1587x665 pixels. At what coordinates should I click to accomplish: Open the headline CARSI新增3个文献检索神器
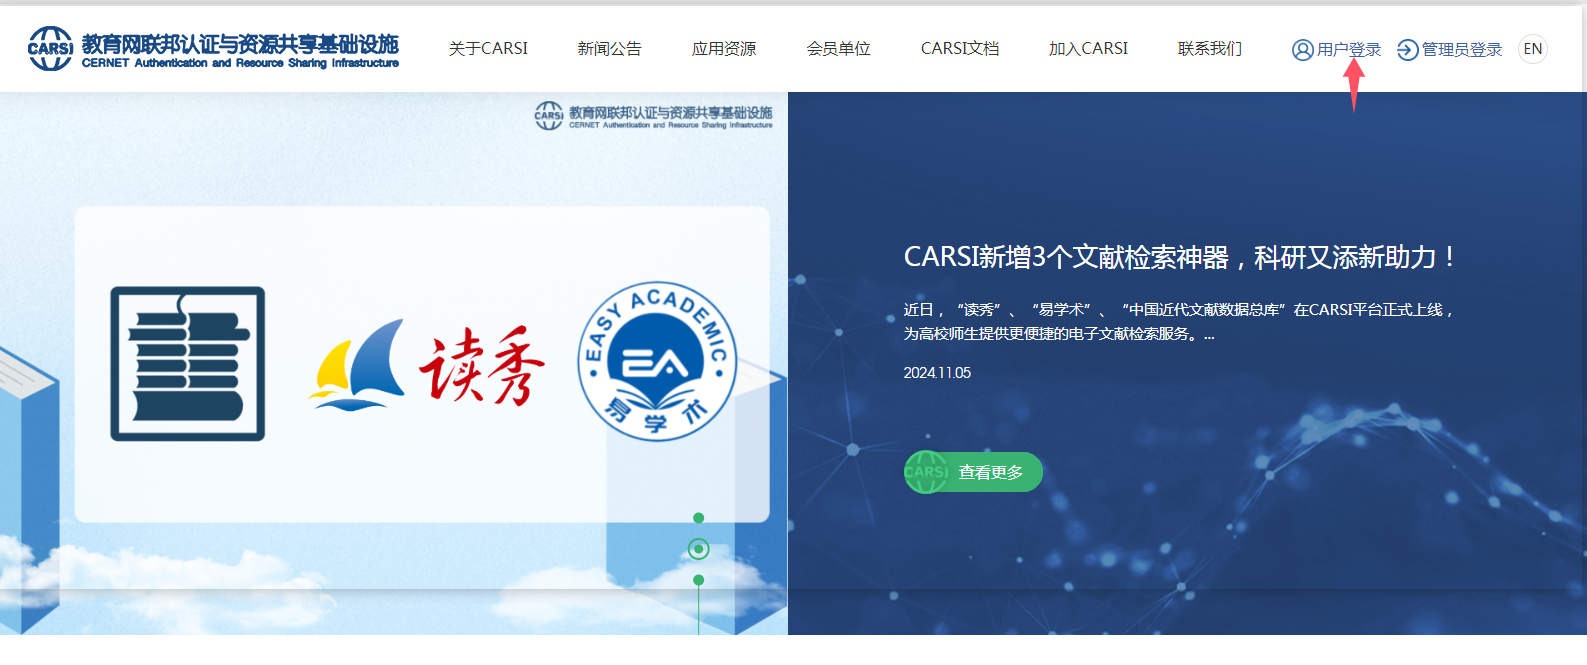click(1178, 258)
